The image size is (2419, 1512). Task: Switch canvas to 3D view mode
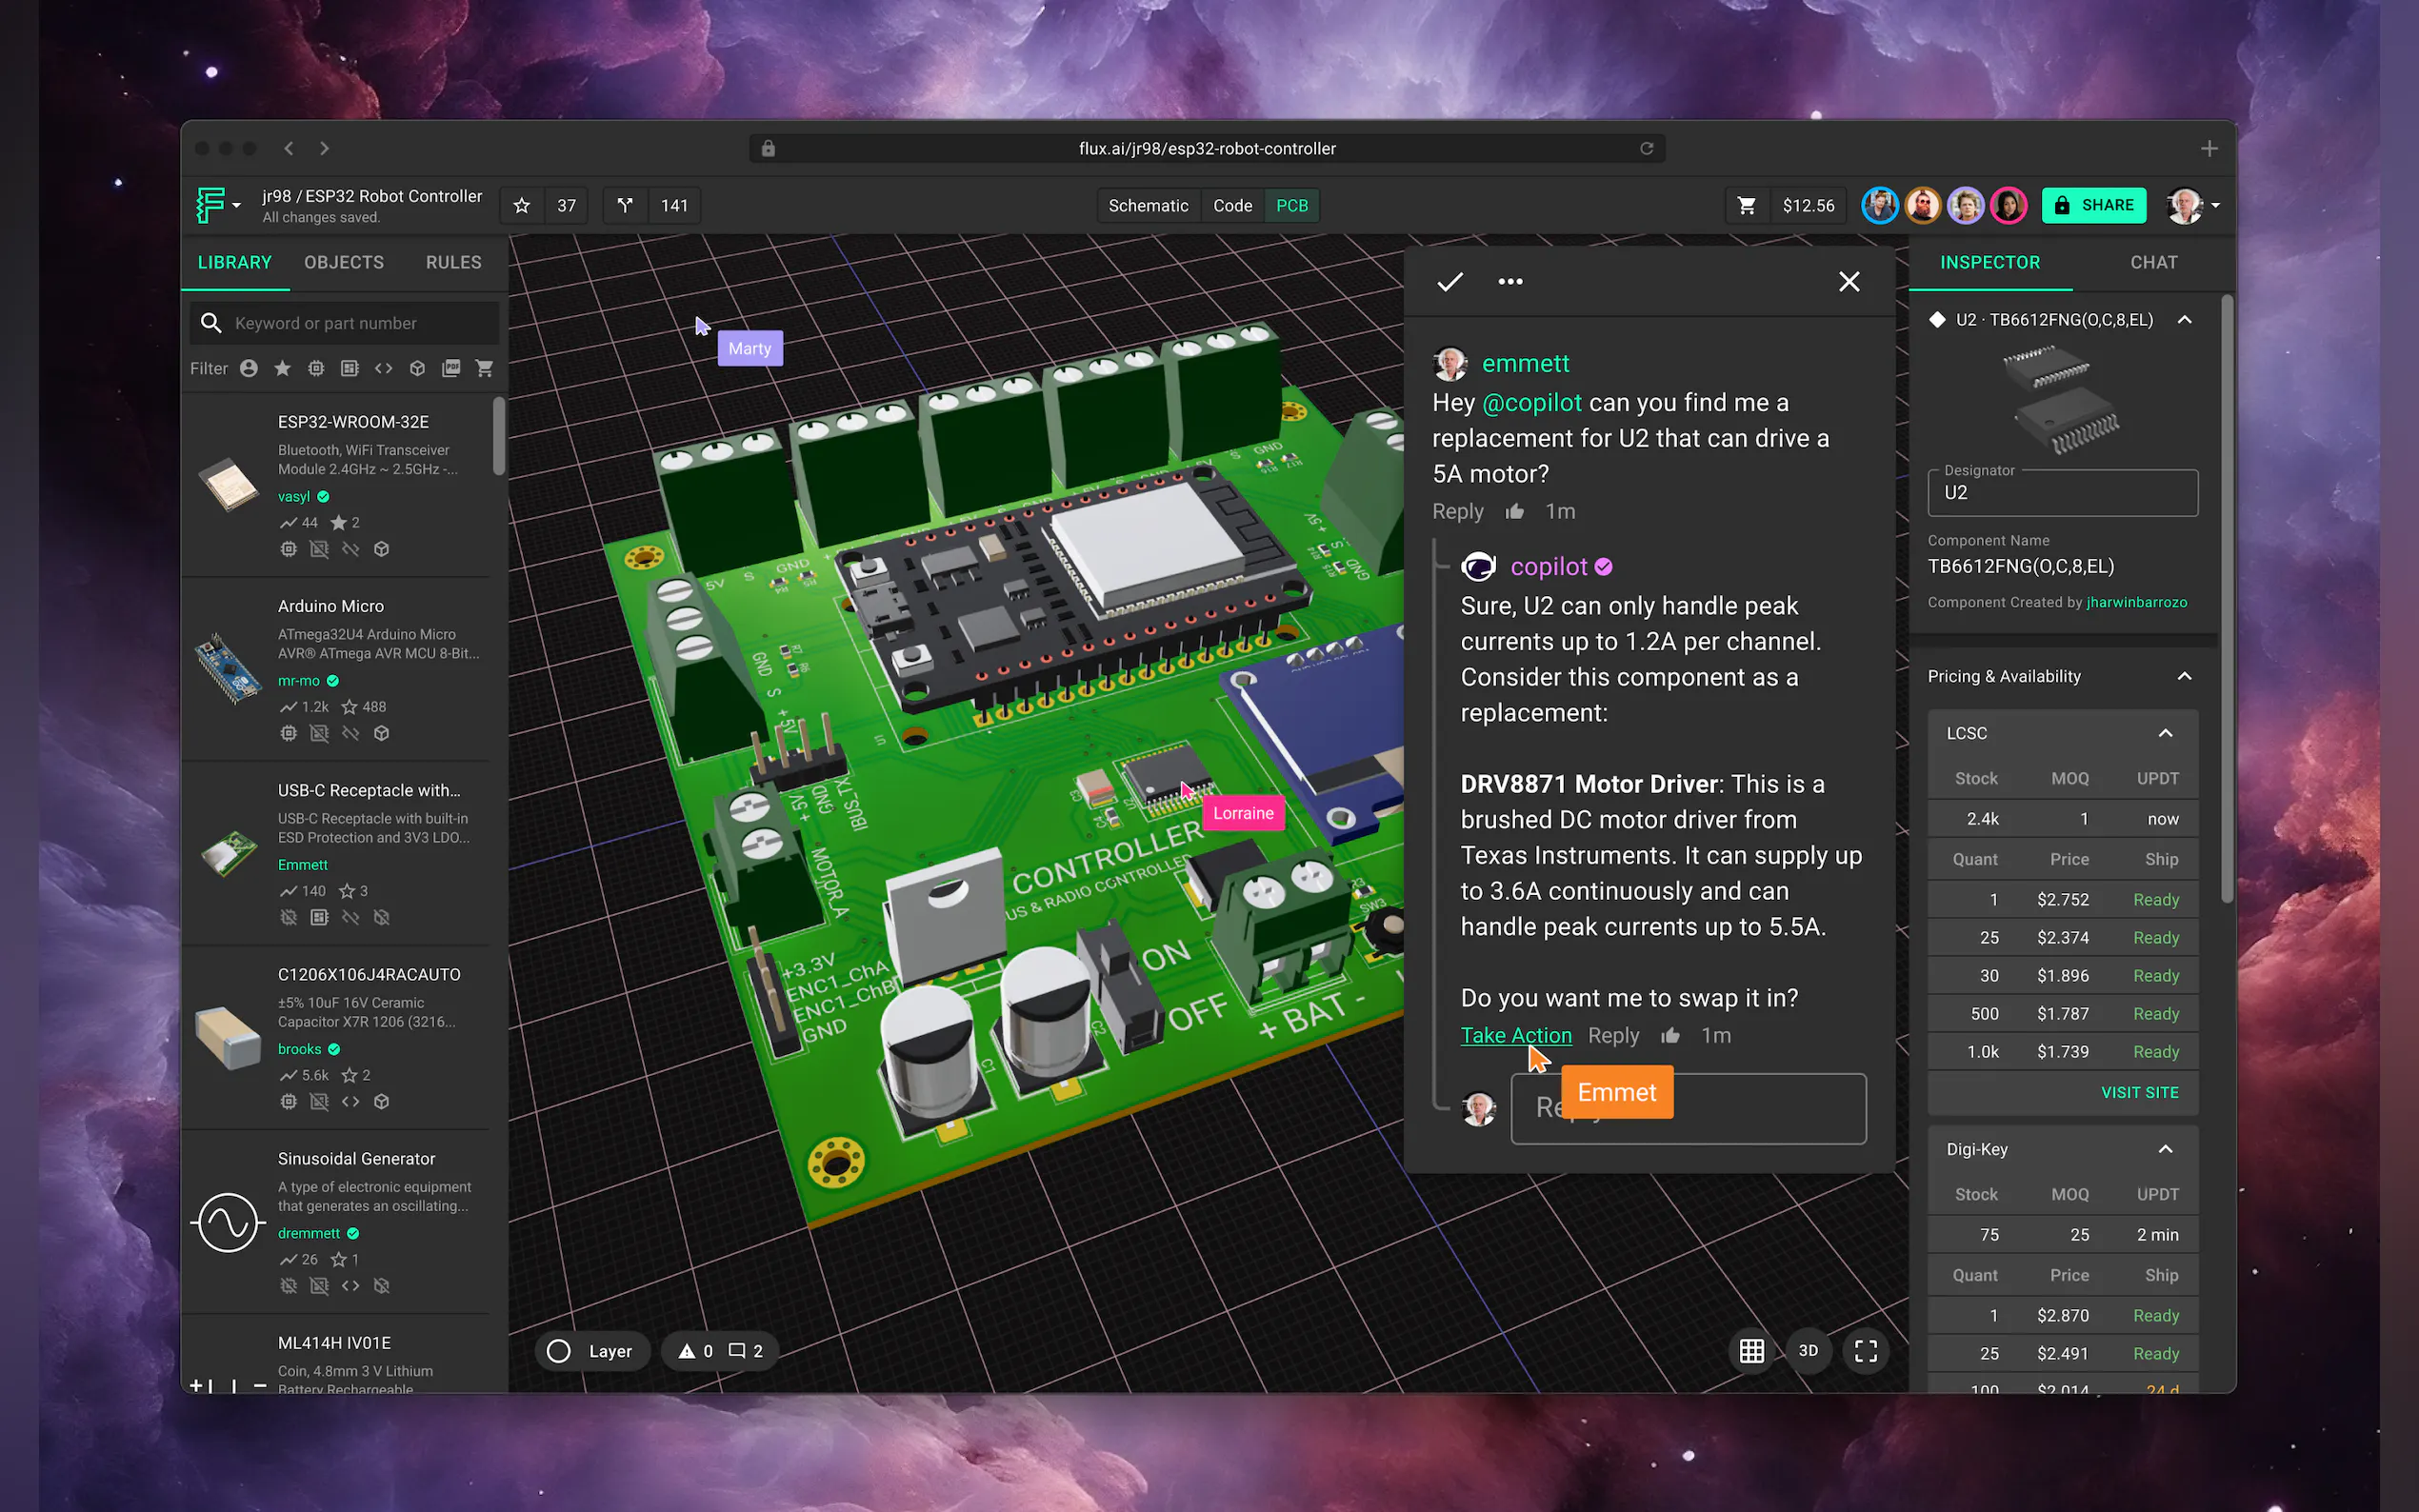tap(1808, 1350)
